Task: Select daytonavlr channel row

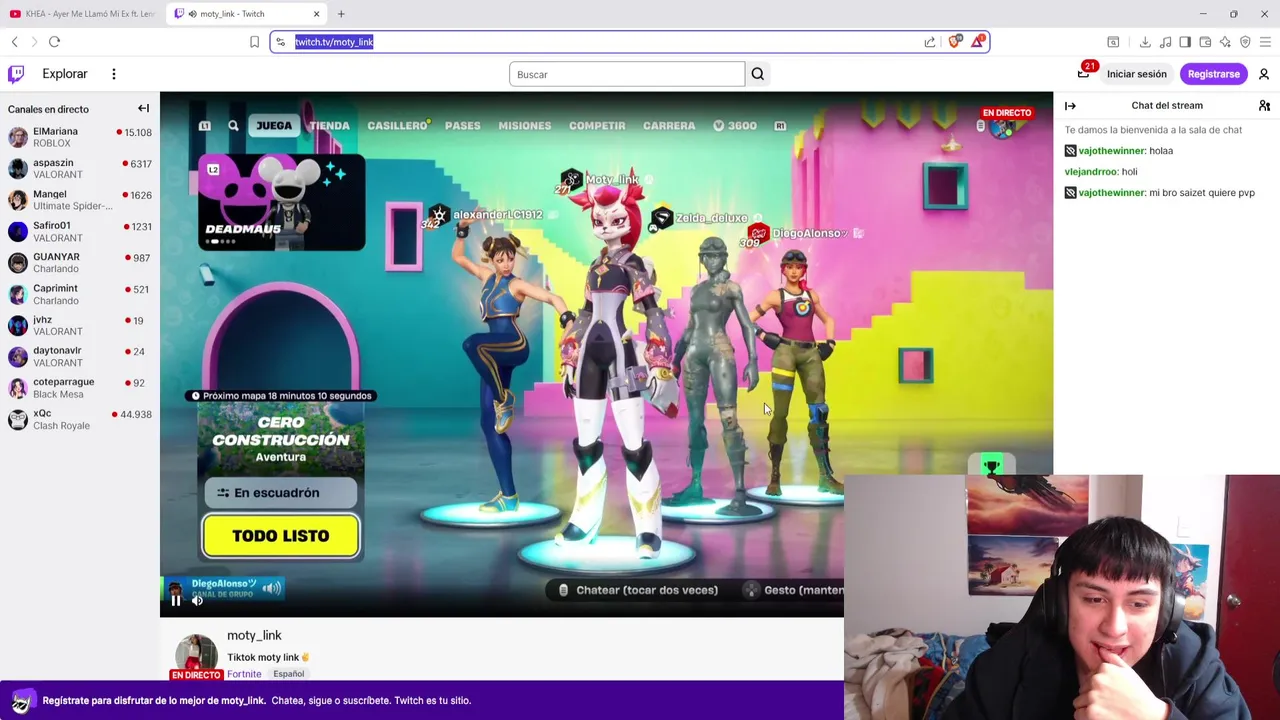Action: coord(80,356)
